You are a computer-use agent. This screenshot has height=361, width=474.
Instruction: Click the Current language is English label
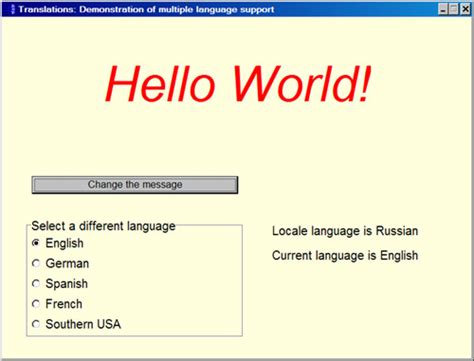tap(345, 255)
